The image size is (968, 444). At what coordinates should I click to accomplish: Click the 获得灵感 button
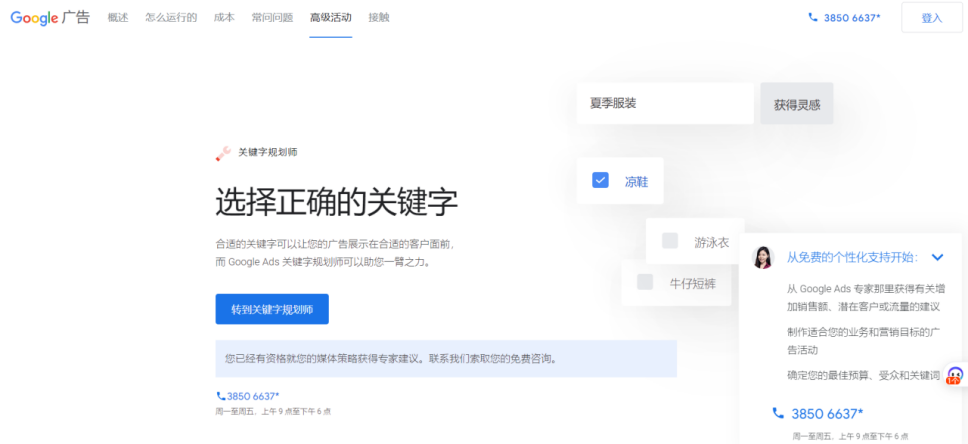tap(797, 104)
